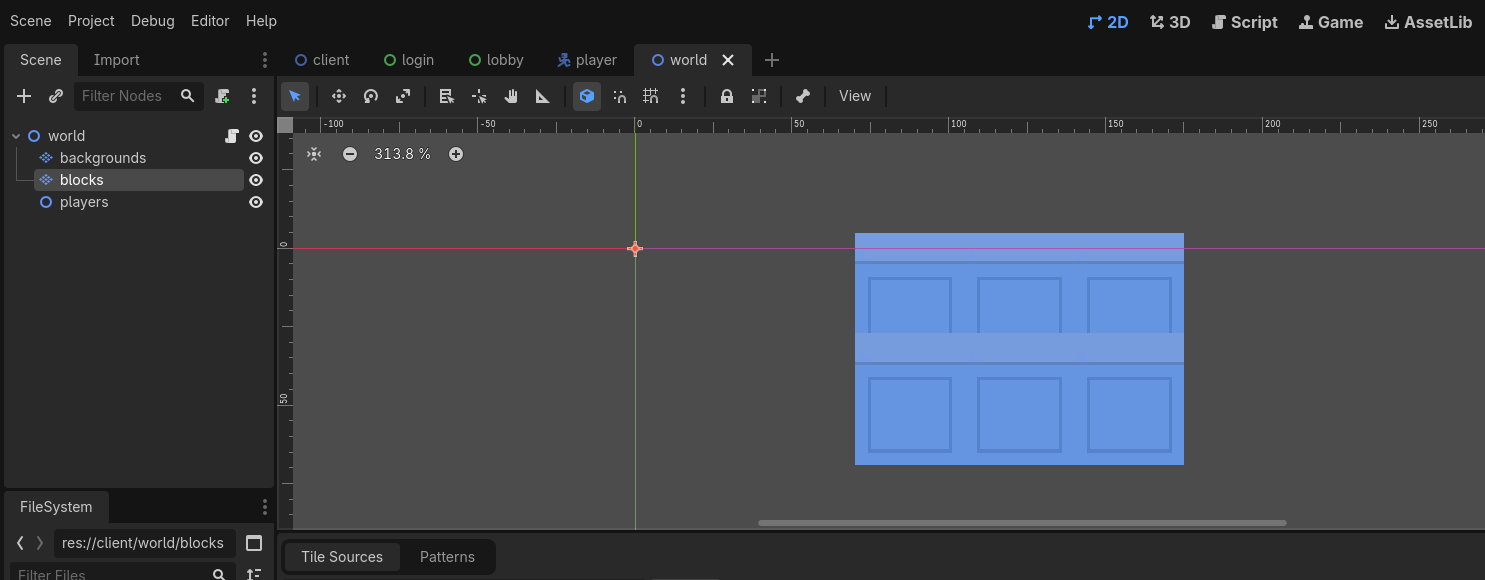Screen dimensions: 1485x580
Task: Activate the Ruler measuring tool
Action: [x=543, y=96]
